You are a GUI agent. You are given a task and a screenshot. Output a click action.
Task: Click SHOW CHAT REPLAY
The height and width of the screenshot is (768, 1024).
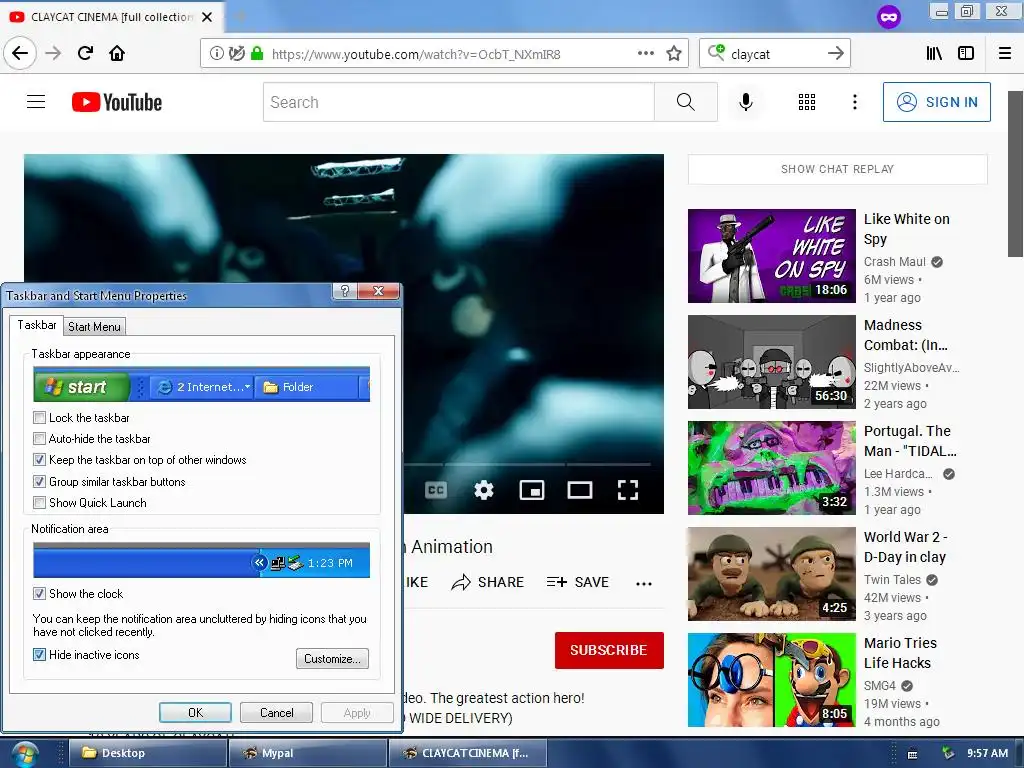click(837, 169)
